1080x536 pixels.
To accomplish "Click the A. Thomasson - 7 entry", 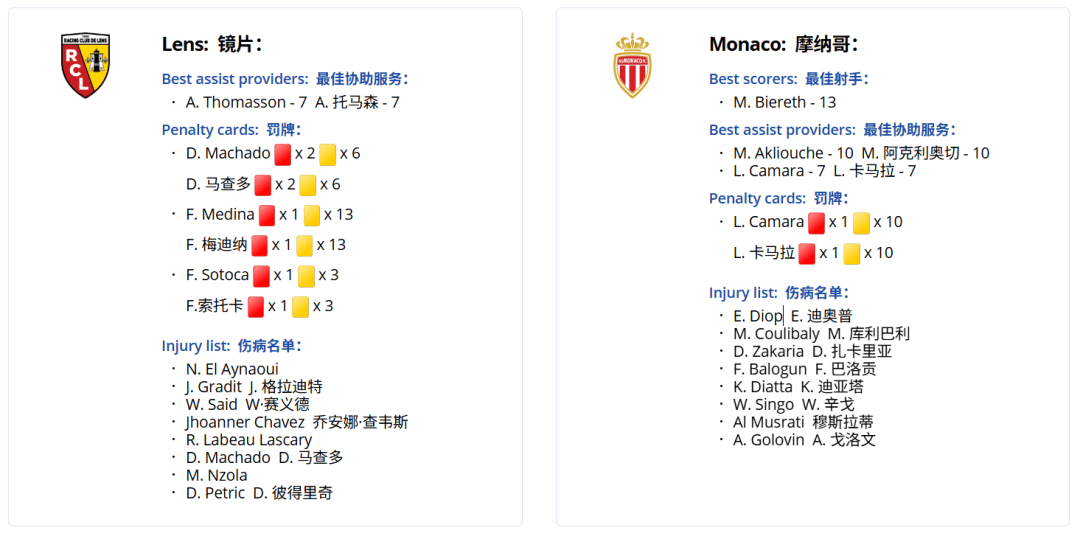I will tap(246, 103).
